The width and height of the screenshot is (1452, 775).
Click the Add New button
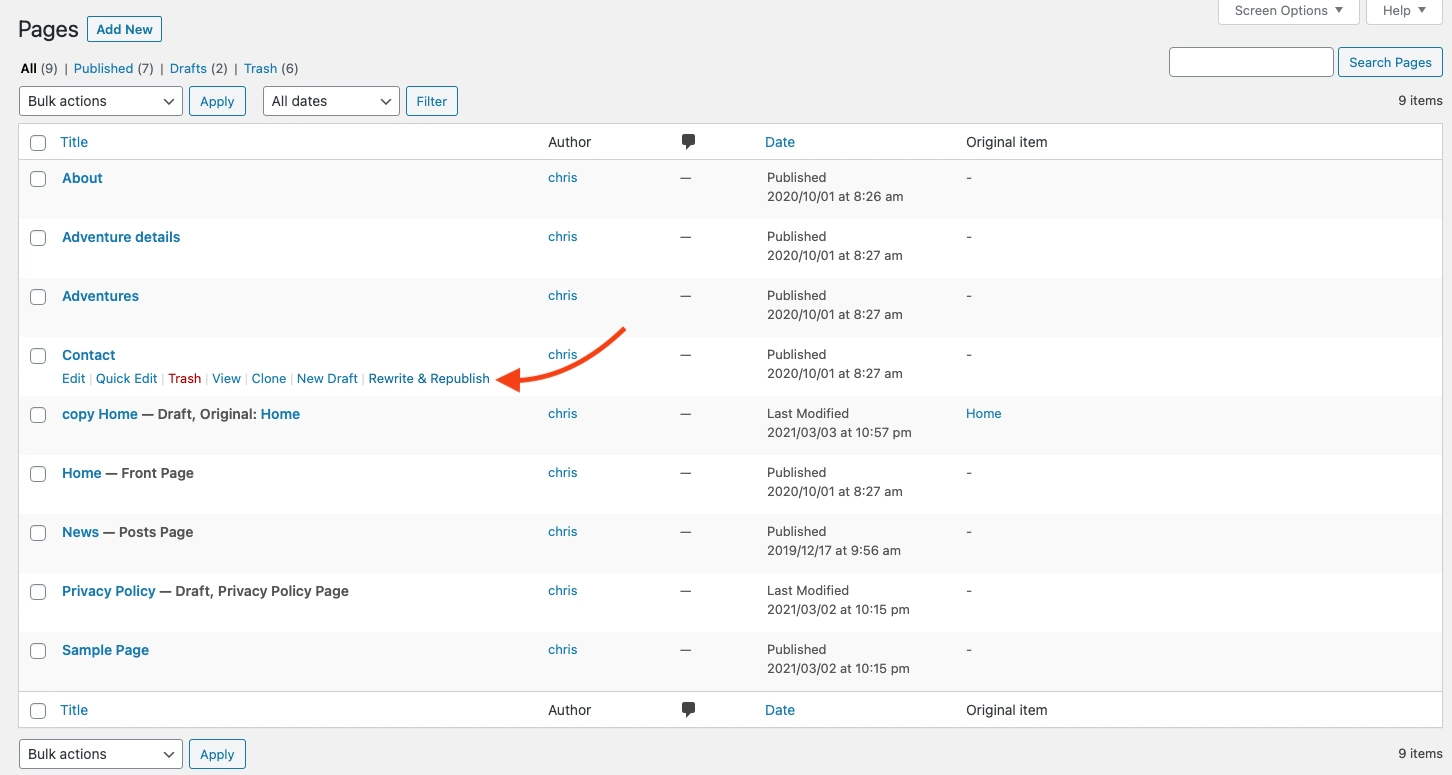tap(125, 29)
